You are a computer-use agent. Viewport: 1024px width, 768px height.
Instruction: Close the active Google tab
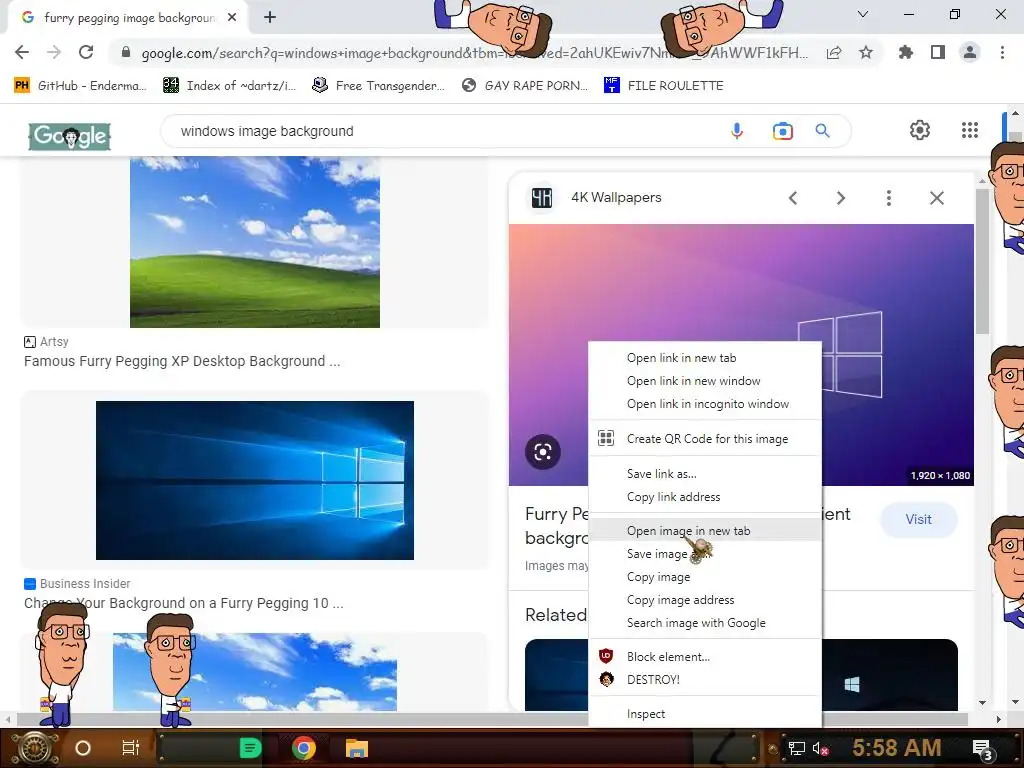coord(232,18)
